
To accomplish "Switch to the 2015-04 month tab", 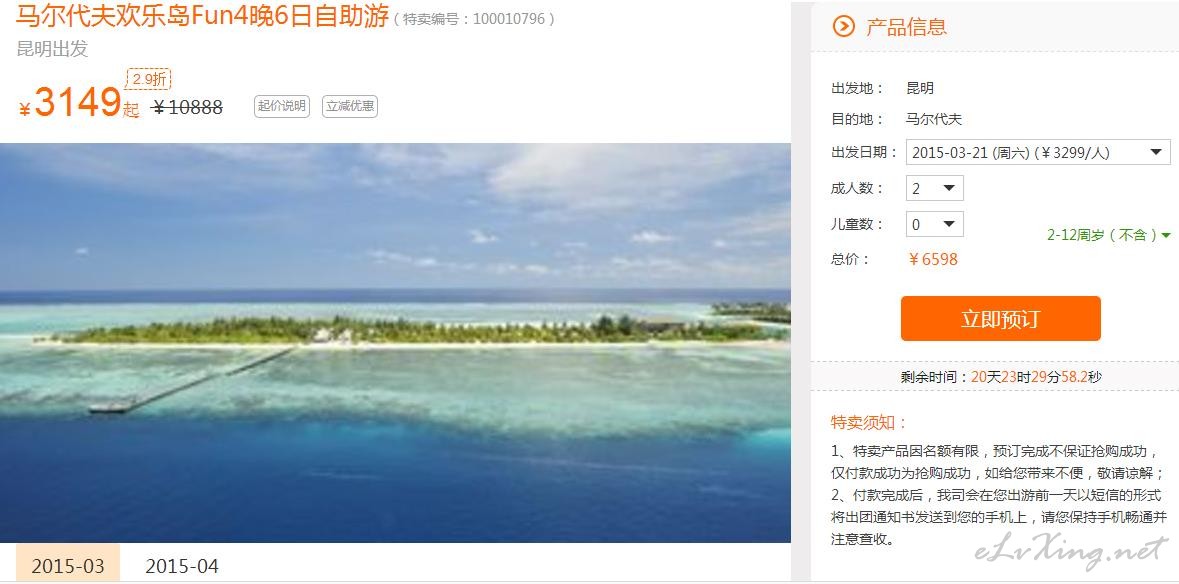I will pyautogui.click(x=182, y=565).
